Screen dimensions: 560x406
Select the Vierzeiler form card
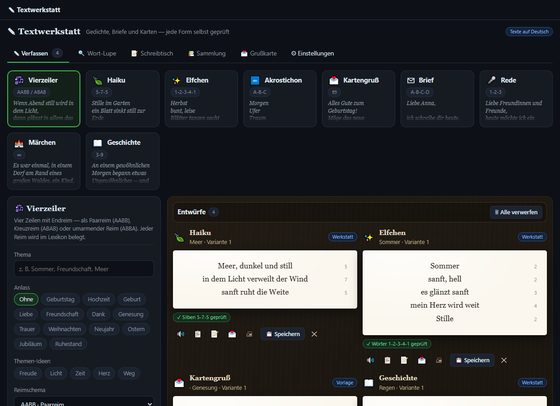[x=44, y=99]
